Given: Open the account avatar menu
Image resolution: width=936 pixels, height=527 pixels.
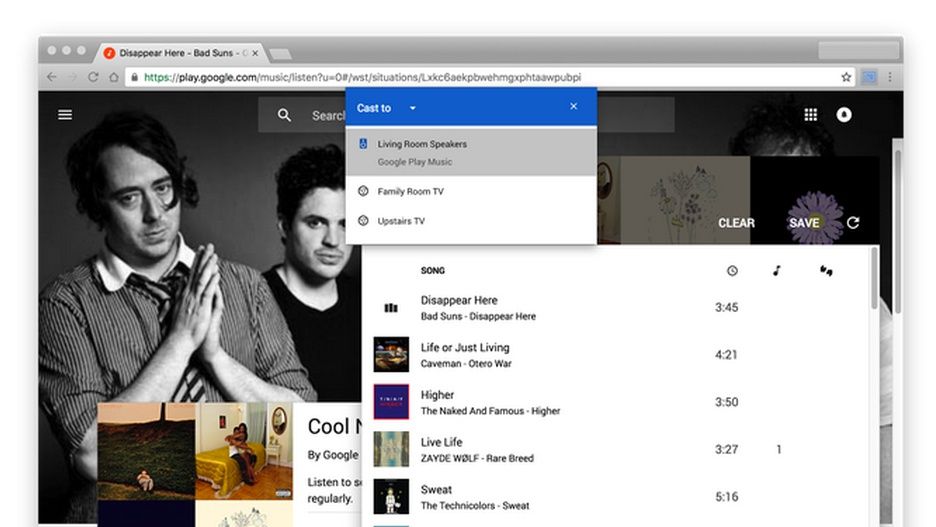Looking at the screenshot, I should 843,115.
